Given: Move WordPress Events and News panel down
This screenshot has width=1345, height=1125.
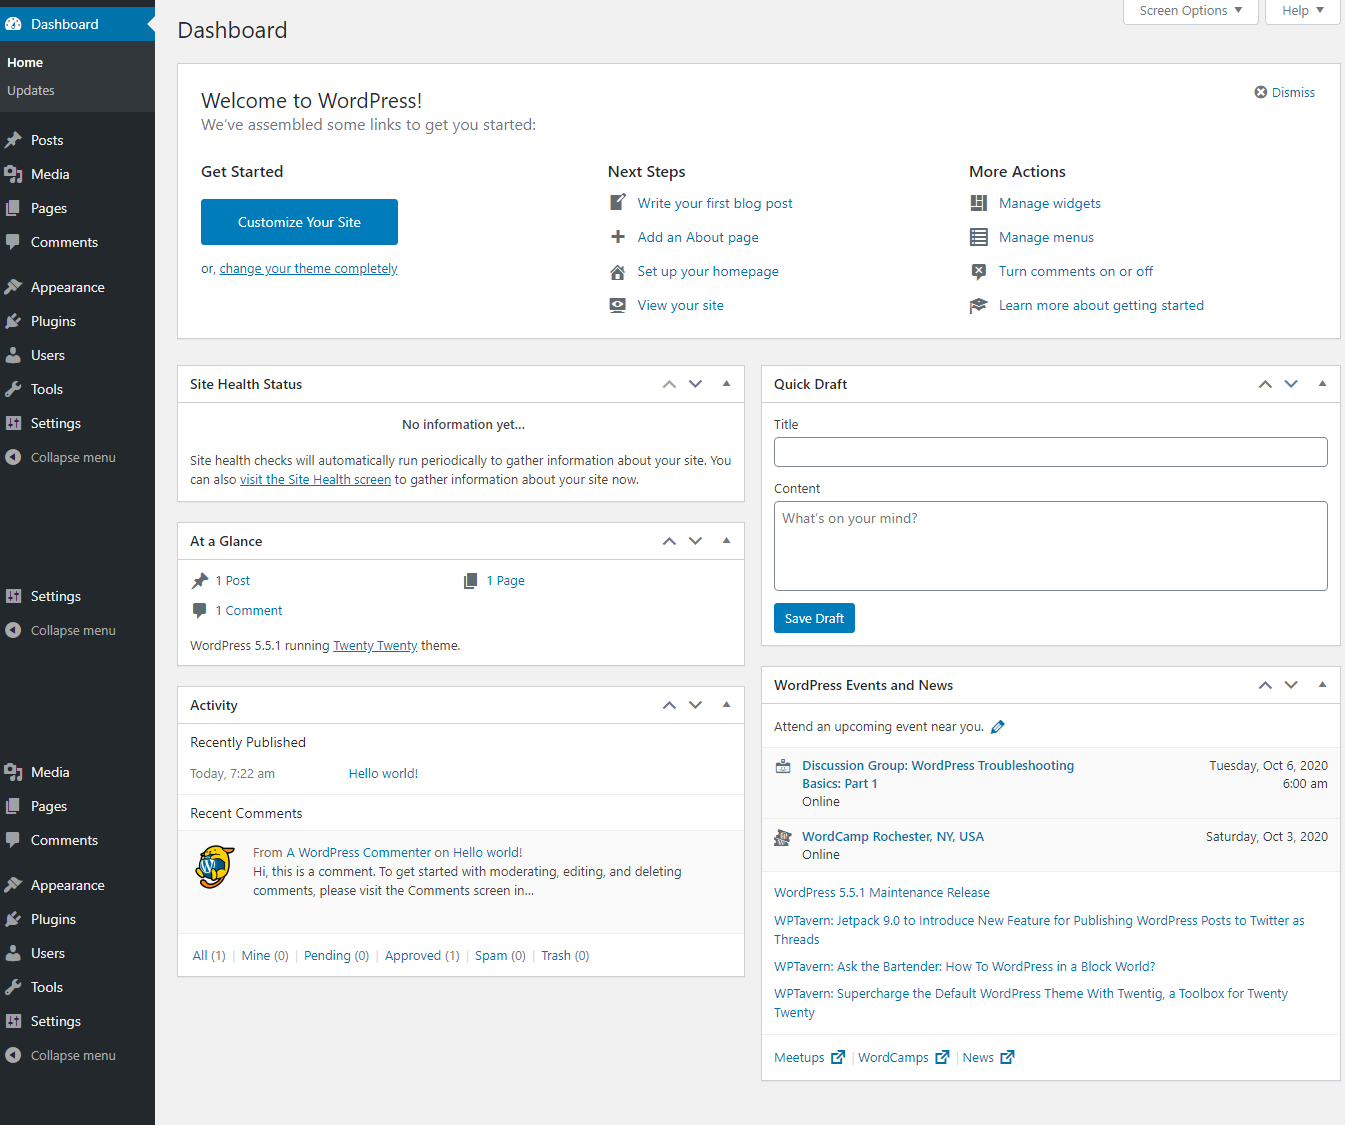Looking at the screenshot, I should 1292,685.
